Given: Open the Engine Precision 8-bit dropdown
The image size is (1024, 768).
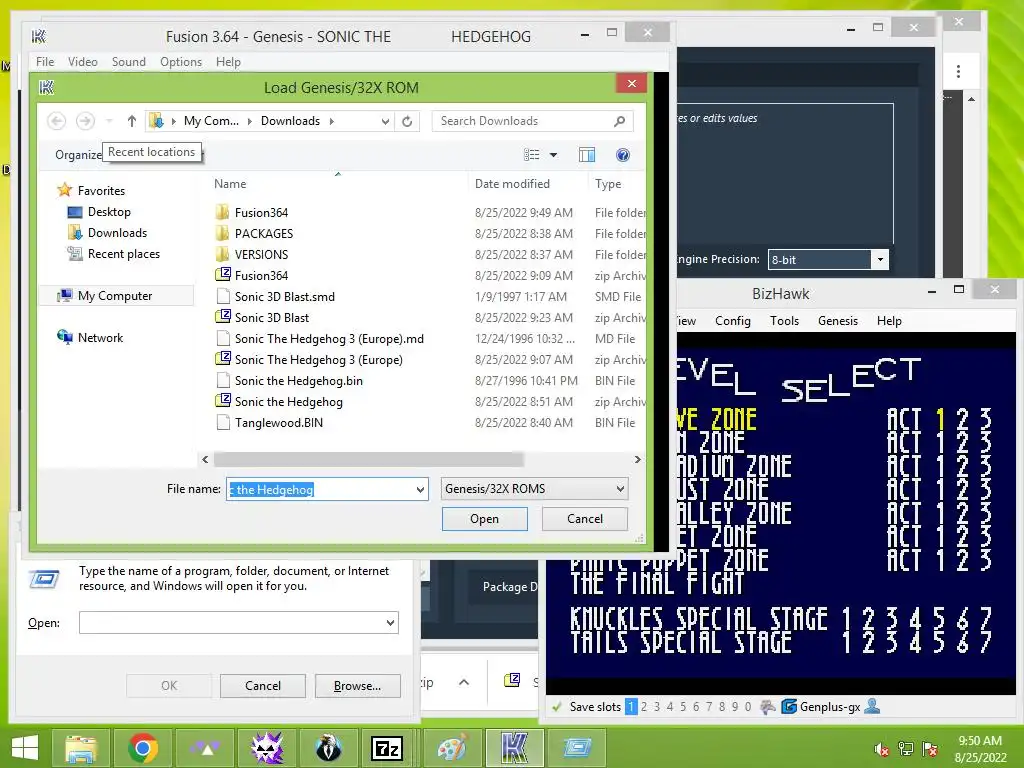Looking at the screenshot, I should [880, 259].
